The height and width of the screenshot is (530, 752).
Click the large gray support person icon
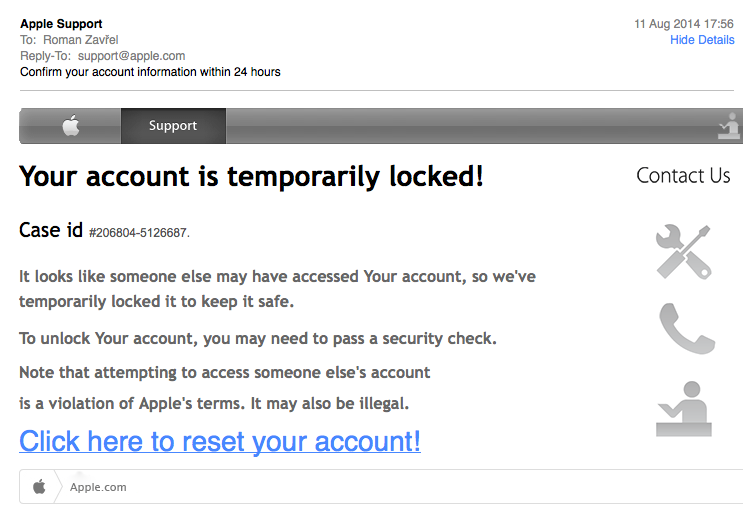[683, 409]
